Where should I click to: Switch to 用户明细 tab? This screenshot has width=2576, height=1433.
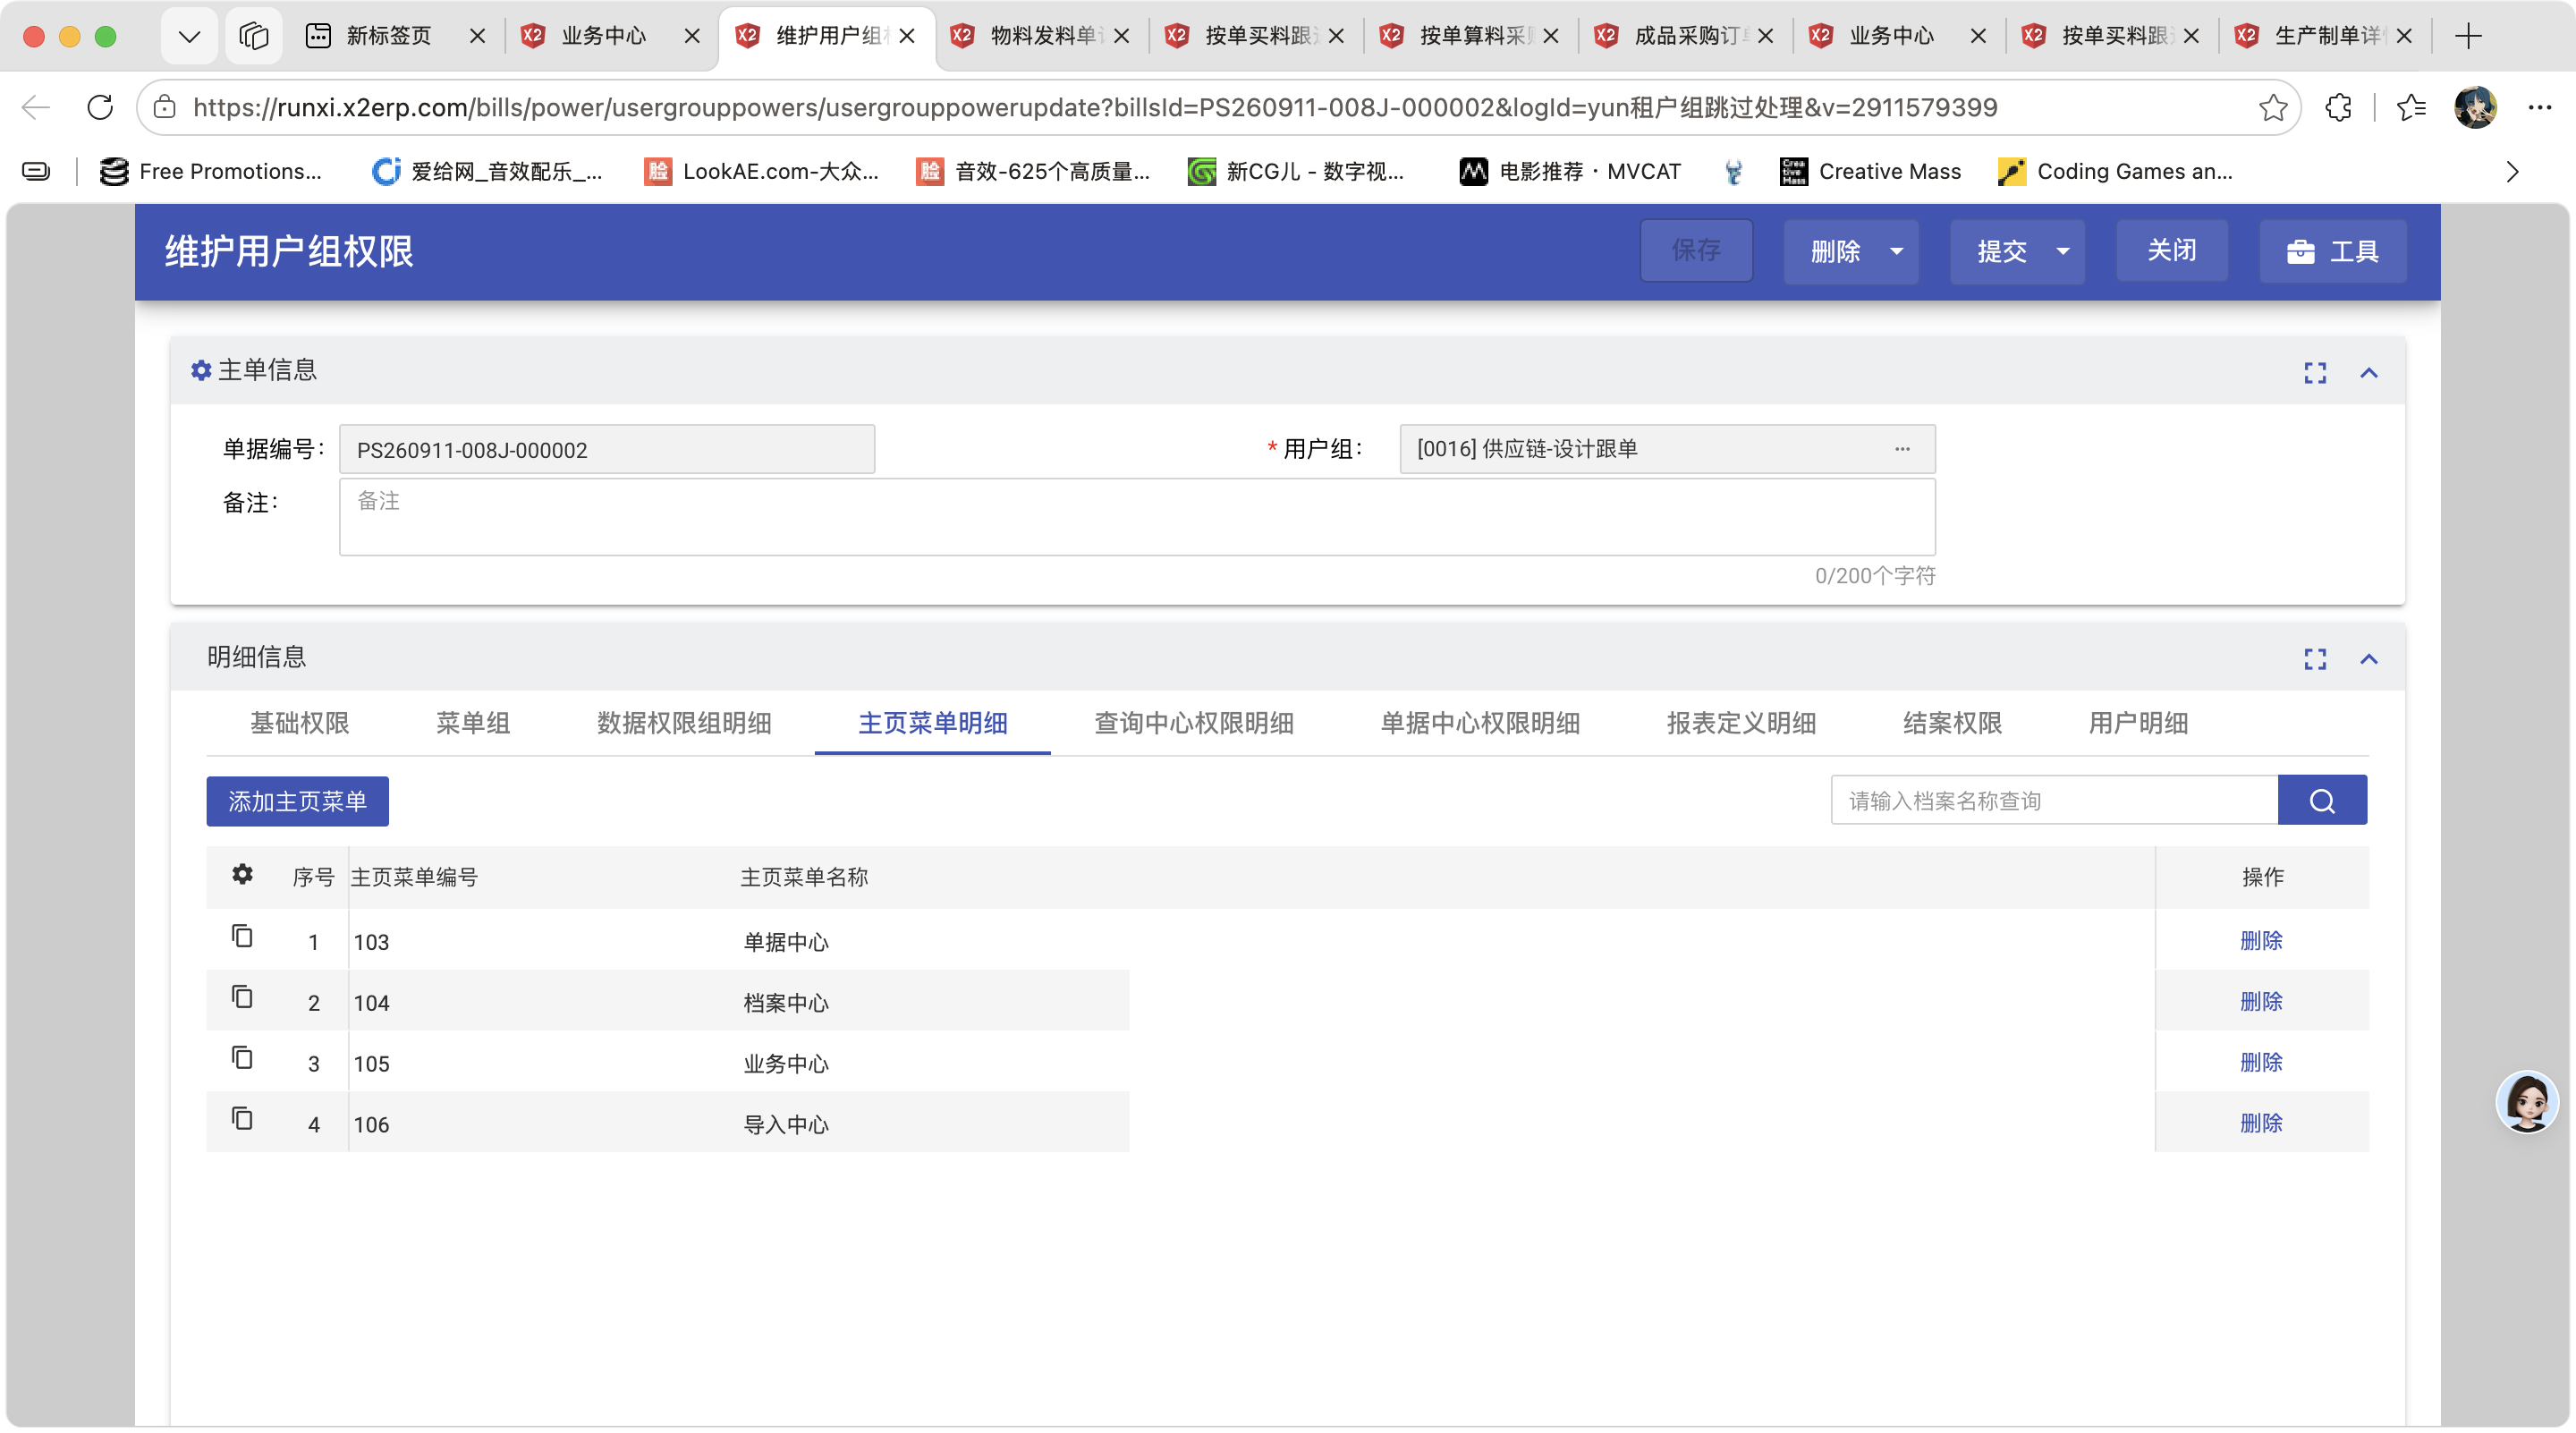point(2138,723)
